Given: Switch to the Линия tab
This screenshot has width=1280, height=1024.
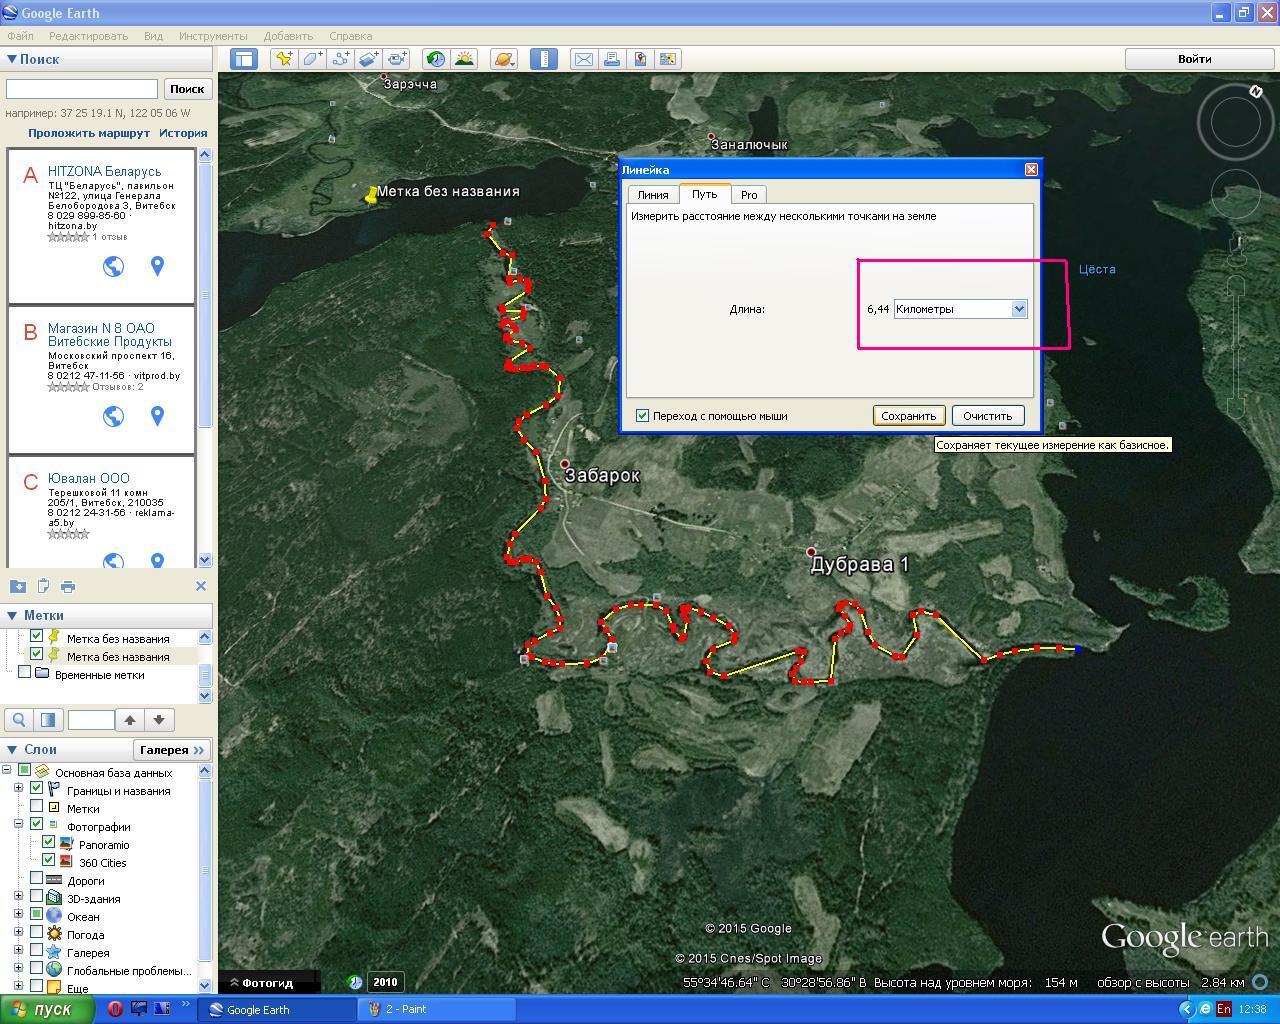Looking at the screenshot, I should [x=652, y=195].
